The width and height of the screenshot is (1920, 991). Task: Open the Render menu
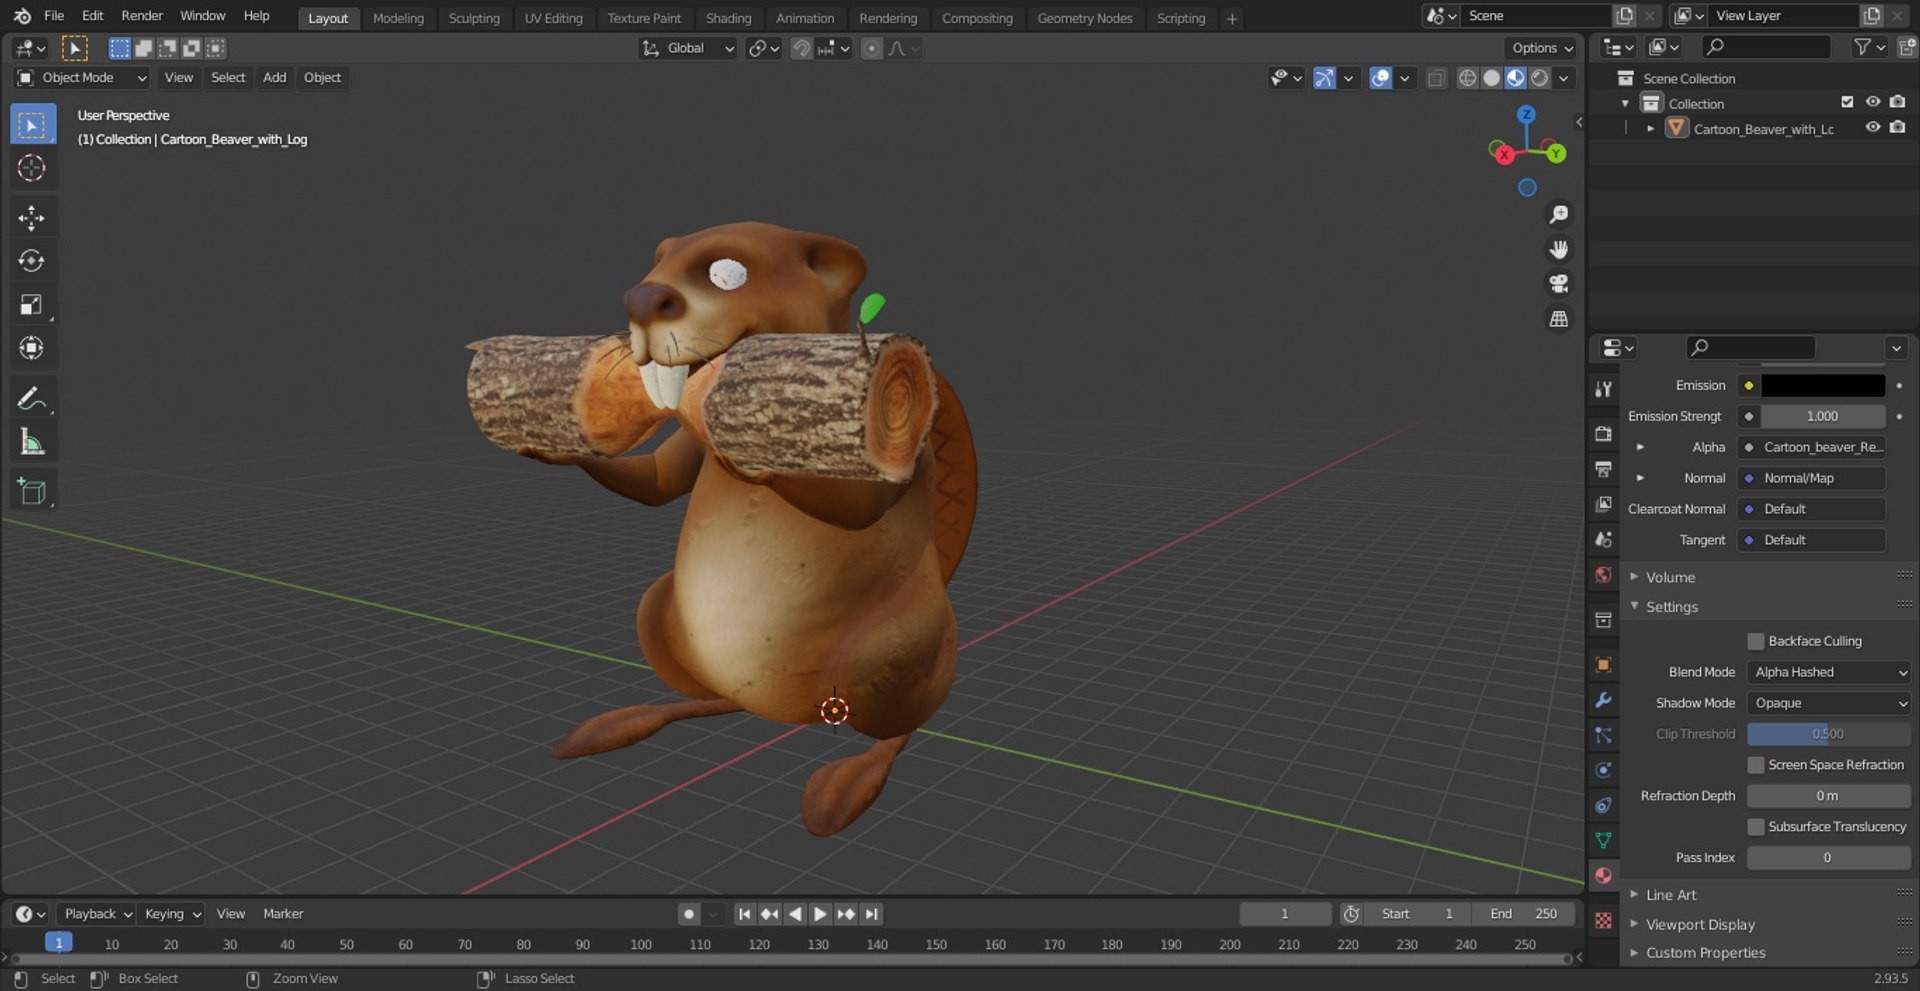pyautogui.click(x=142, y=16)
